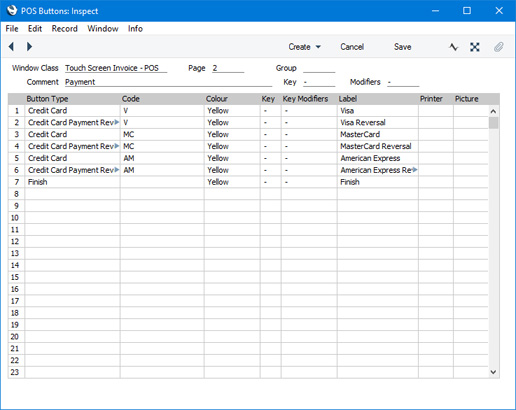Click the zigzag workflow overview icon
This screenshot has width=516, height=410.
[453, 47]
